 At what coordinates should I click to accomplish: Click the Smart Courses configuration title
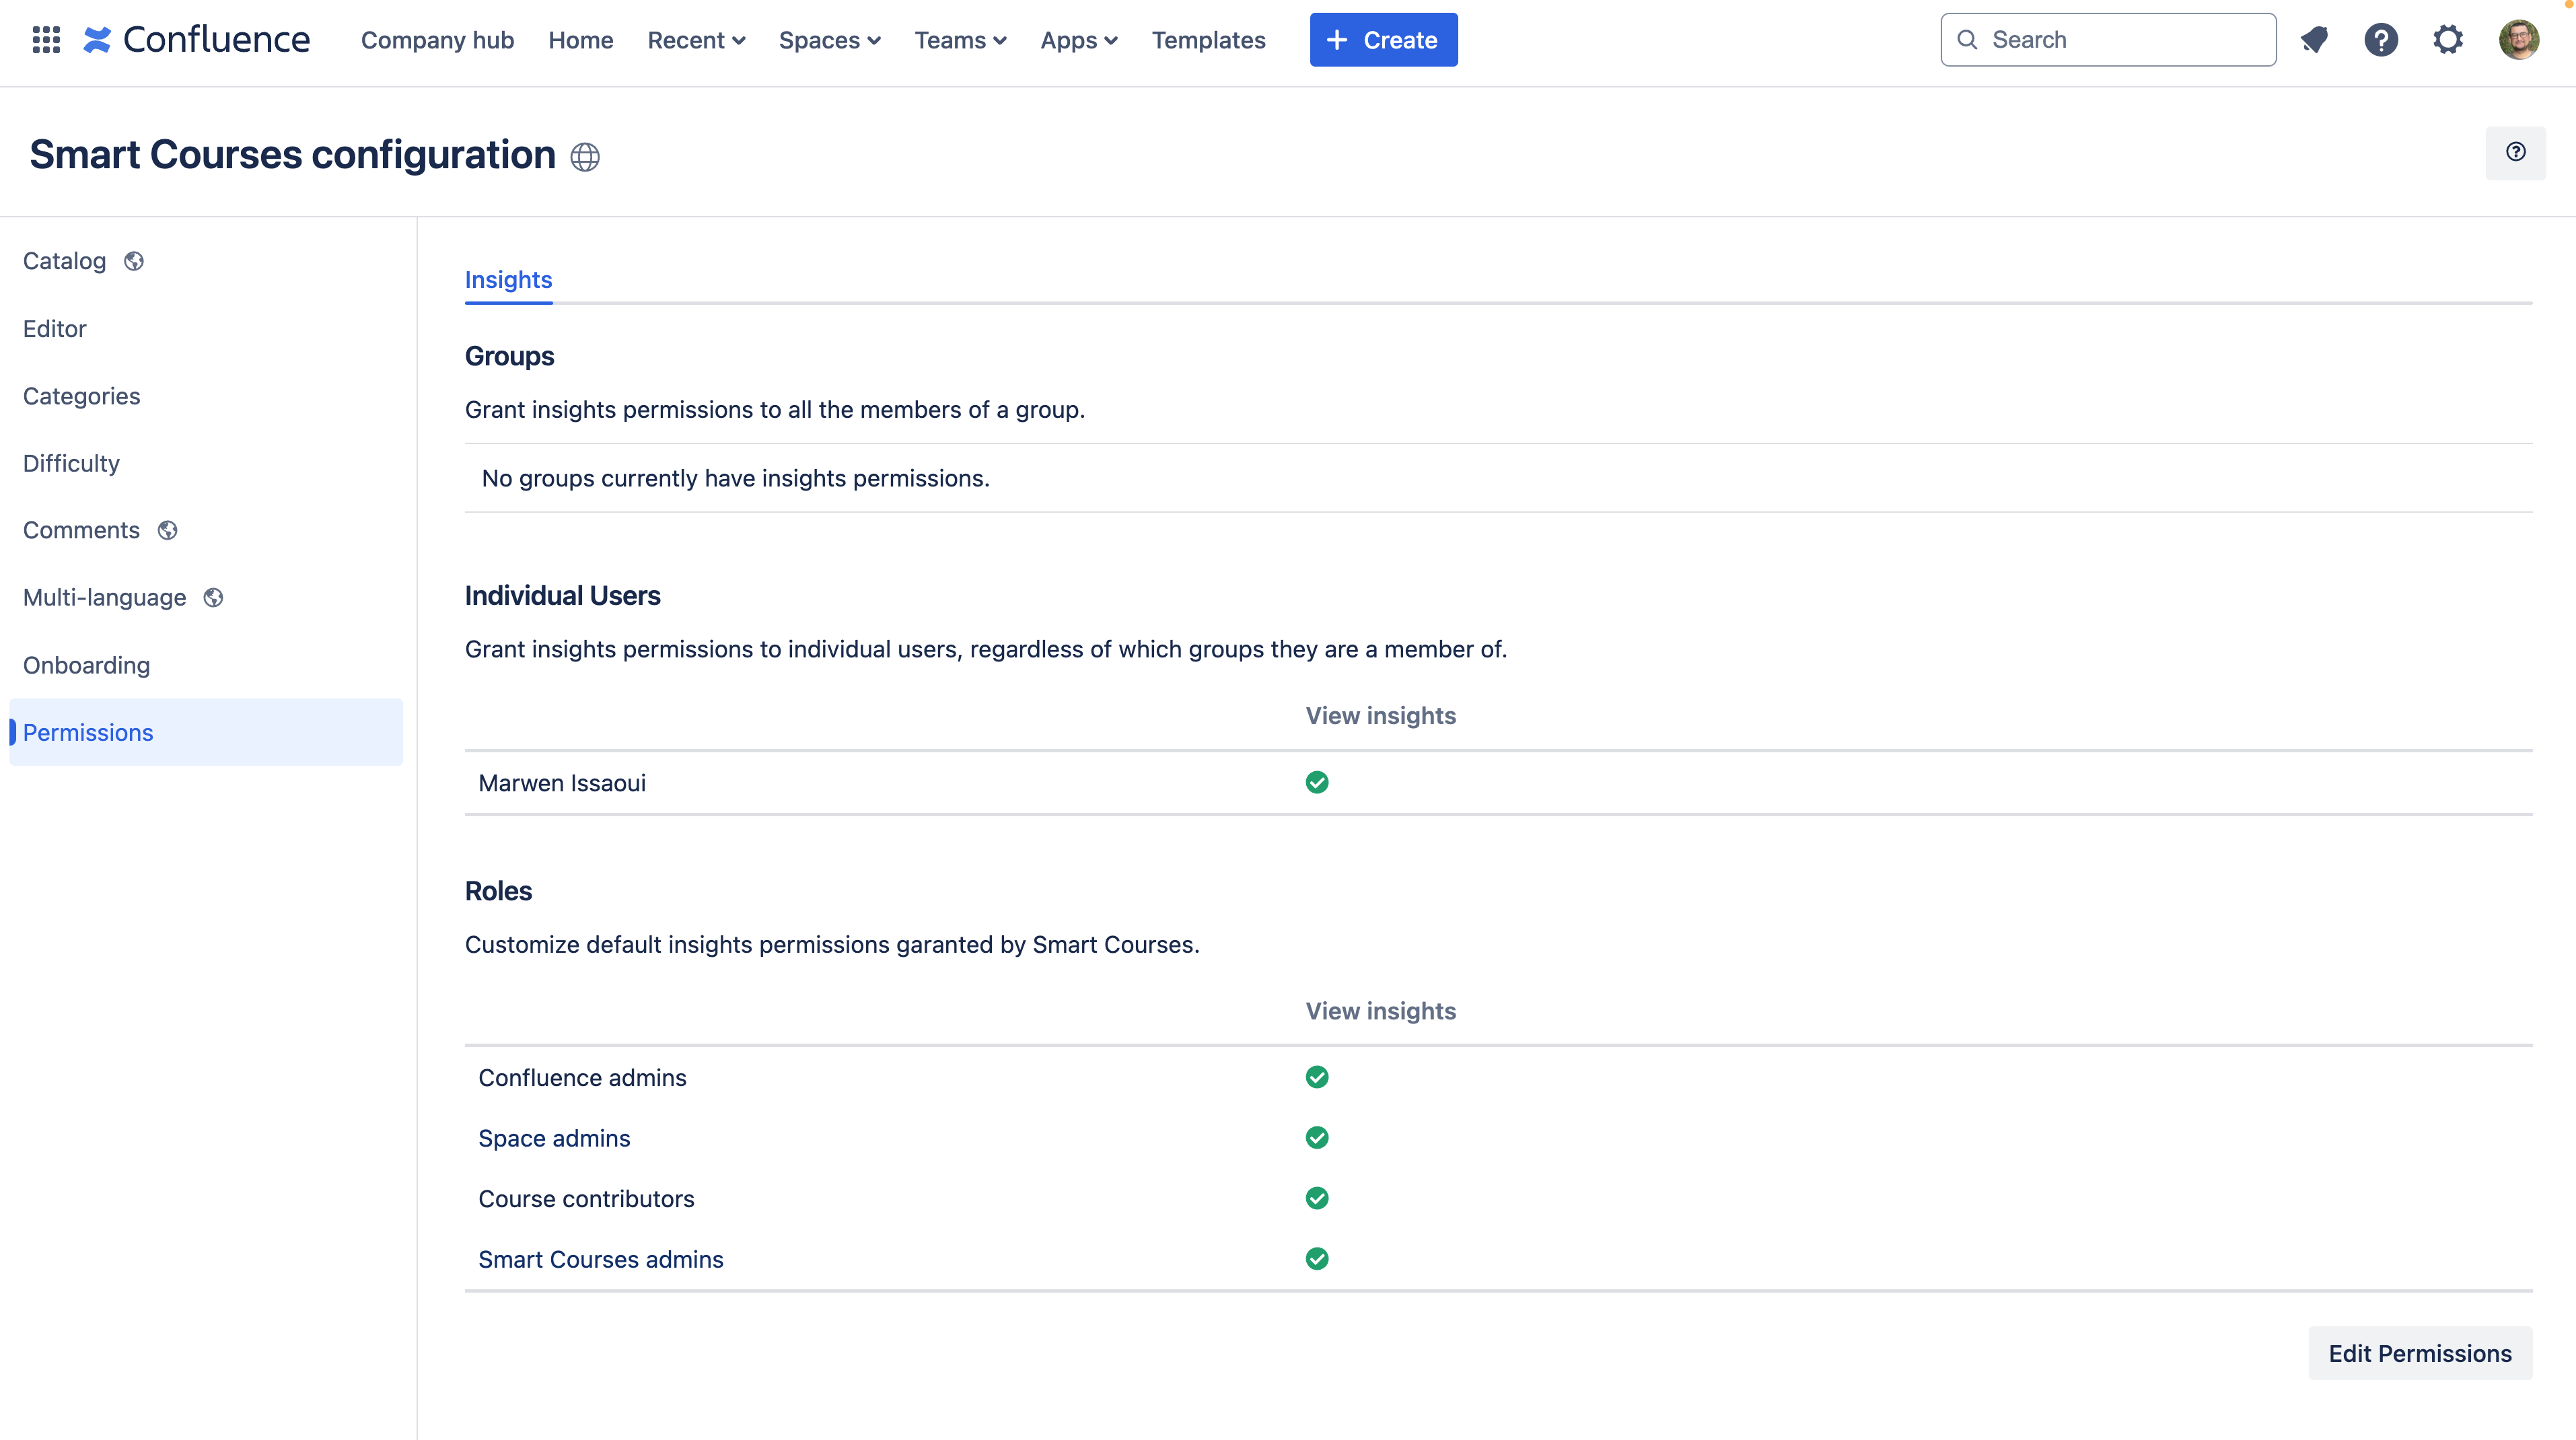292,155
